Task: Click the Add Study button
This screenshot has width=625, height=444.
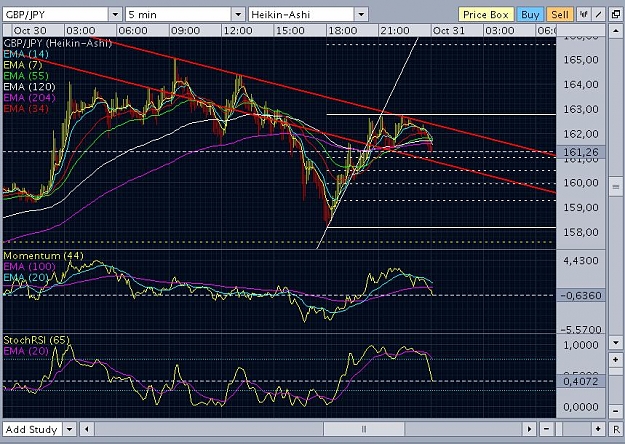Action: click(x=32, y=429)
